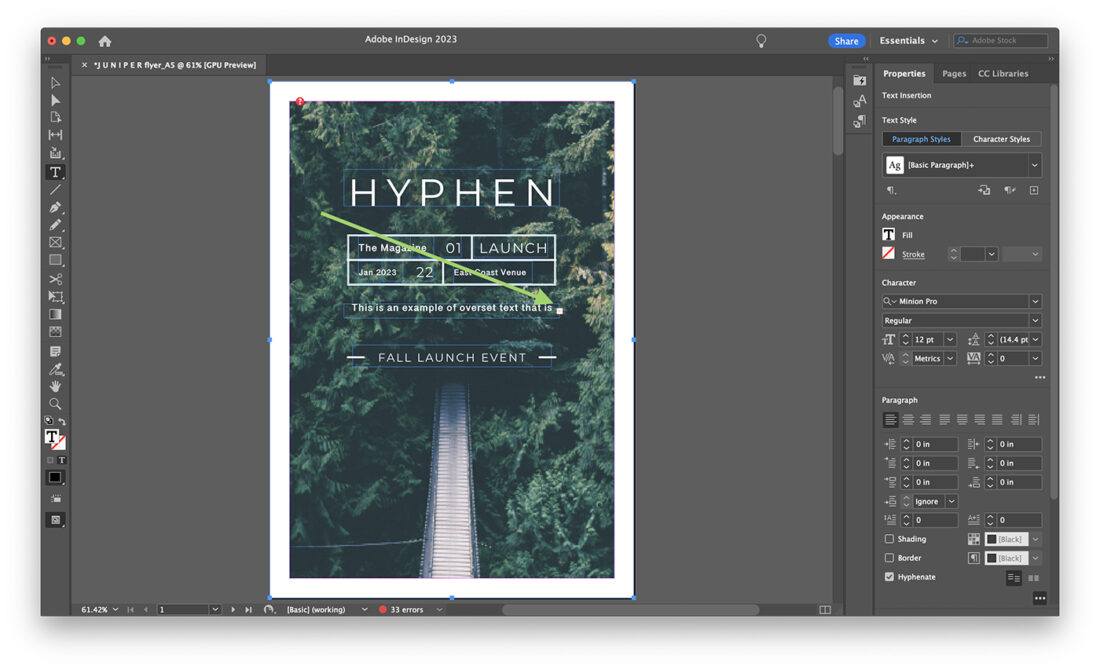The width and height of the screenshot is (1100, 670).
Task: Select the Type tool in the toolbar
Action: [56, 171]
